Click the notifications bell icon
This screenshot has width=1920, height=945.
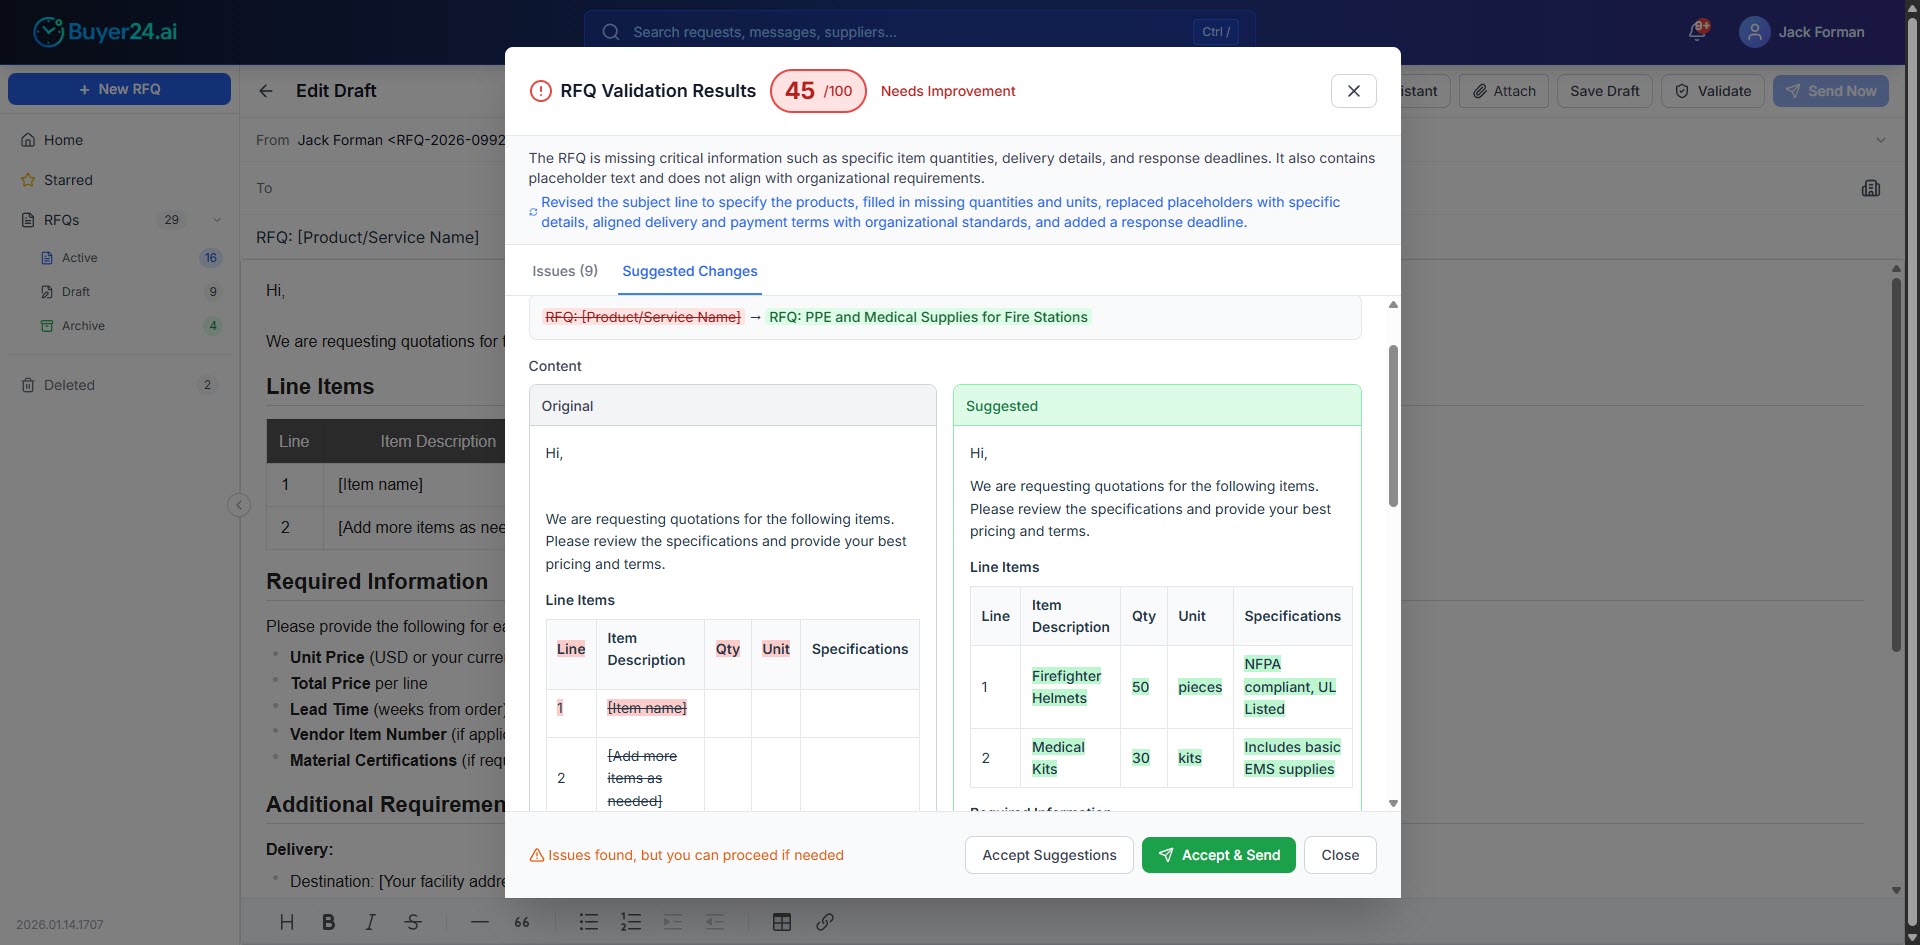(1697, 32)
